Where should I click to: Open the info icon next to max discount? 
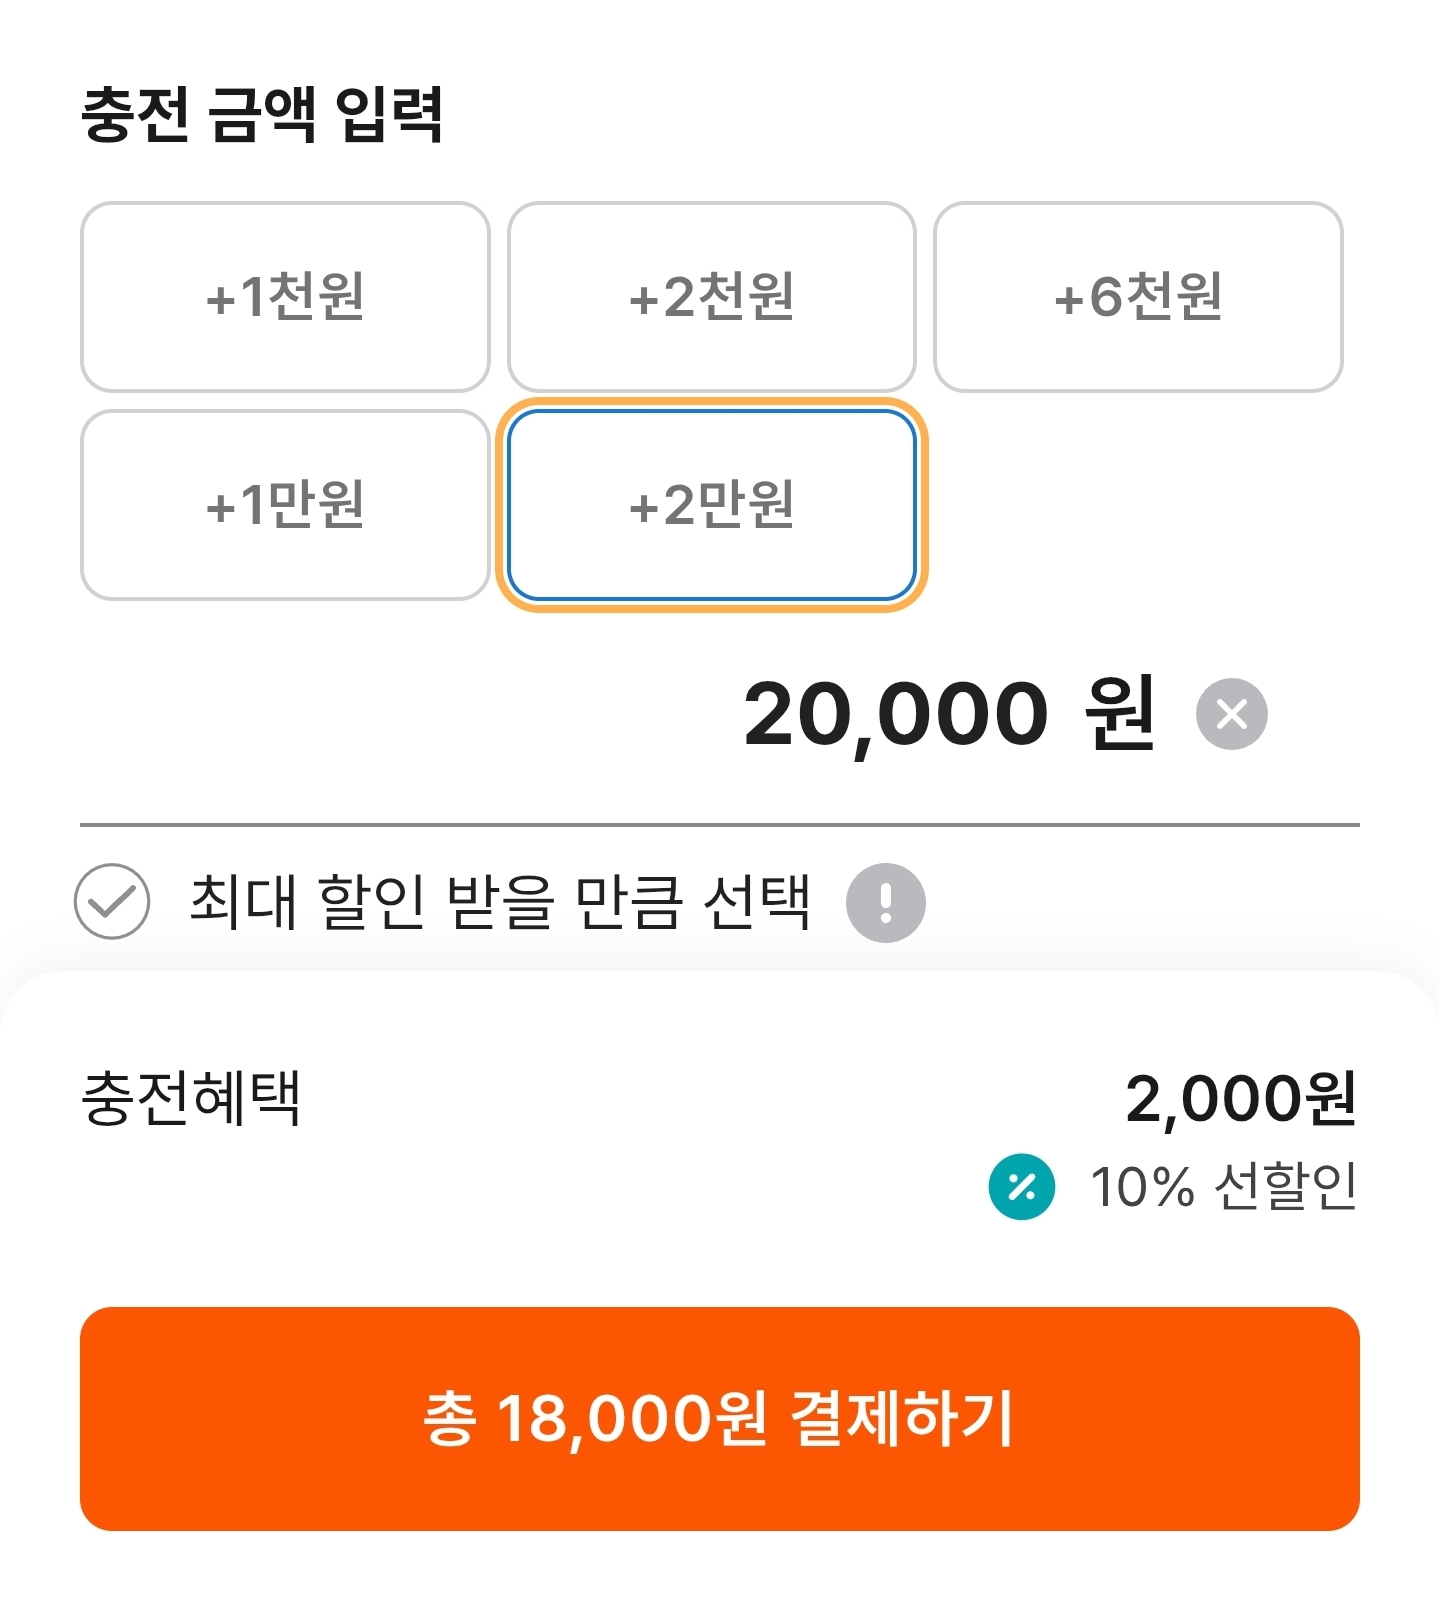point(885,903)
